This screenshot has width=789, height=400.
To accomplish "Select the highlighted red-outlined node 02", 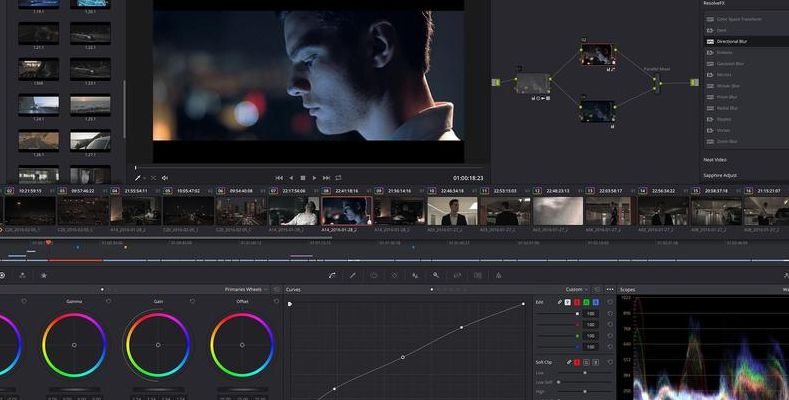I will click(598, 54).
